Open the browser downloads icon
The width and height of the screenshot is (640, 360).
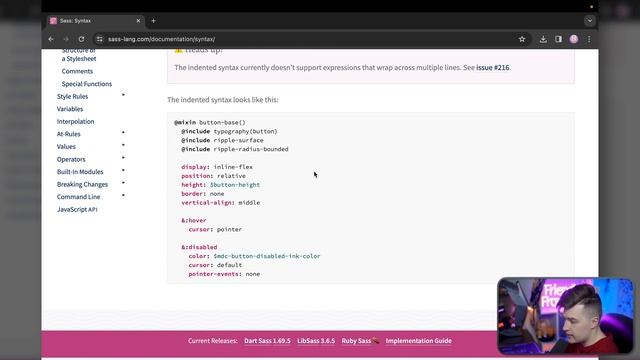click(543, 39)
